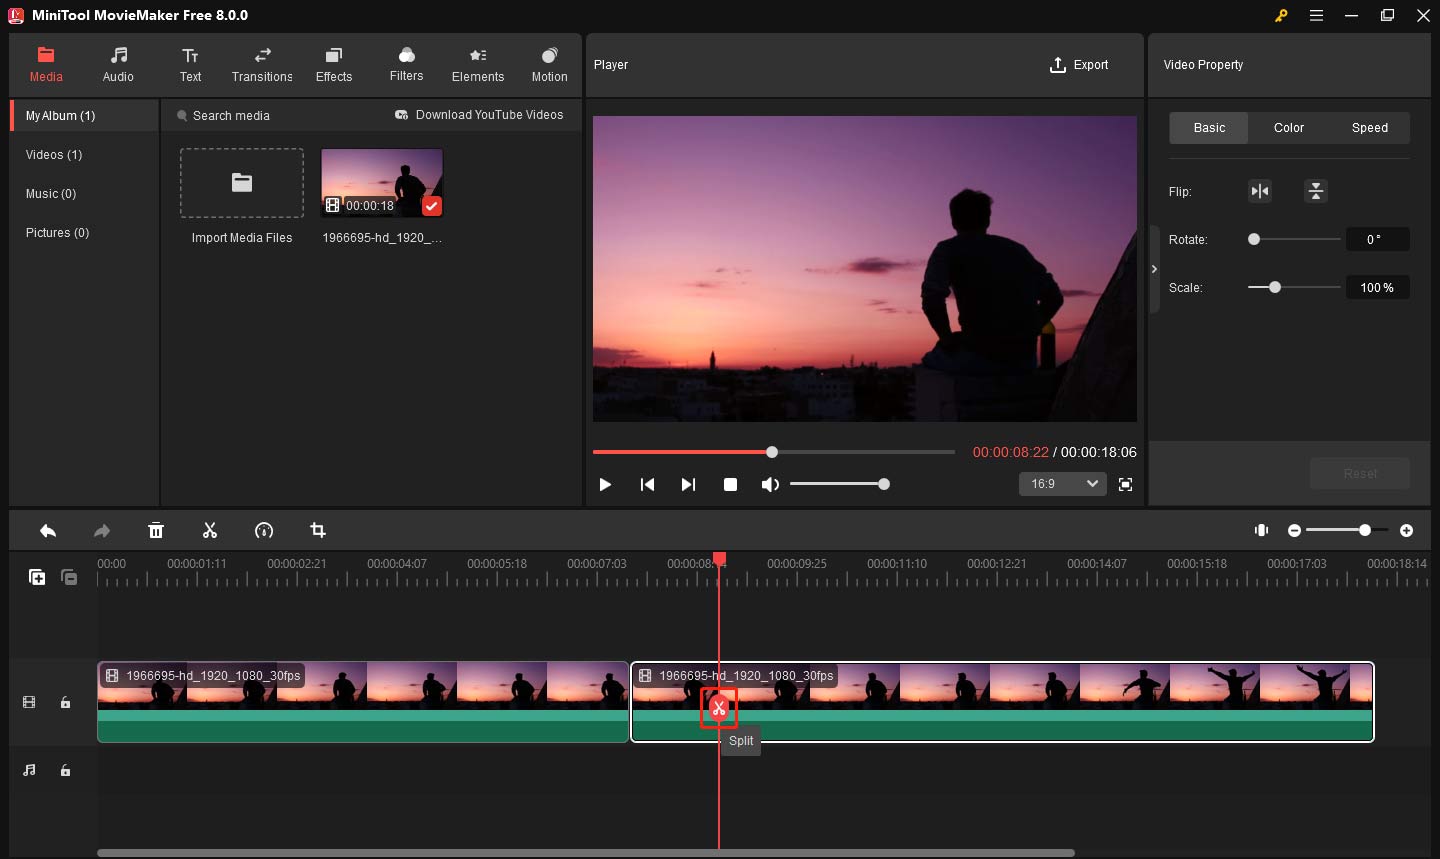Click the playhead marker on the ruler
Viewport: 1440px width, 859px height.
click(x=719, y=558)
